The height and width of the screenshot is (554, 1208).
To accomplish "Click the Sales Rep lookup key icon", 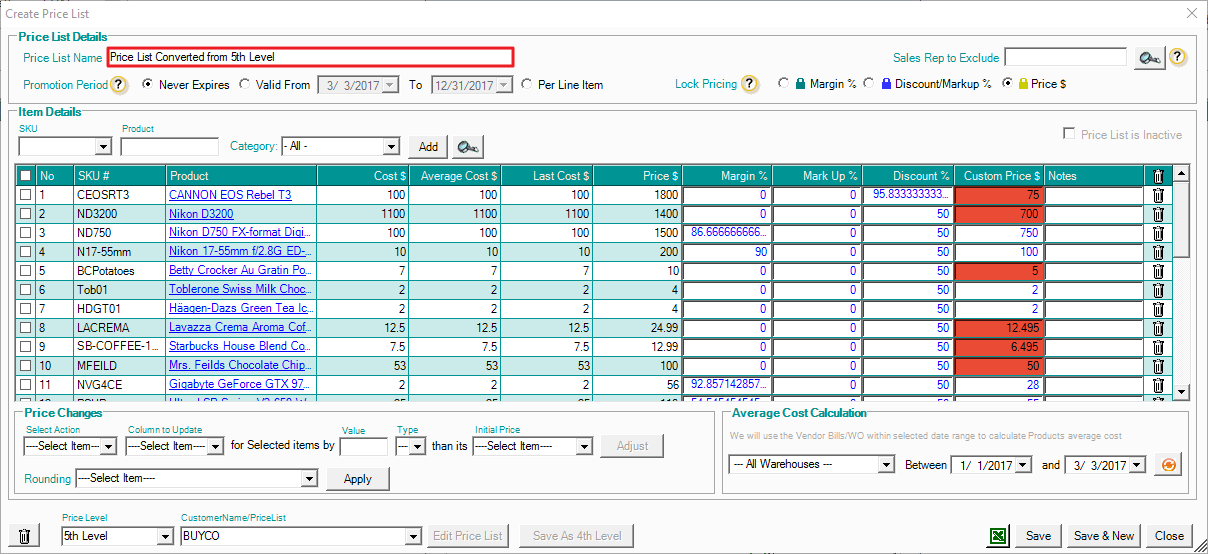I will pyautogui.click(x=1149, y=58).
